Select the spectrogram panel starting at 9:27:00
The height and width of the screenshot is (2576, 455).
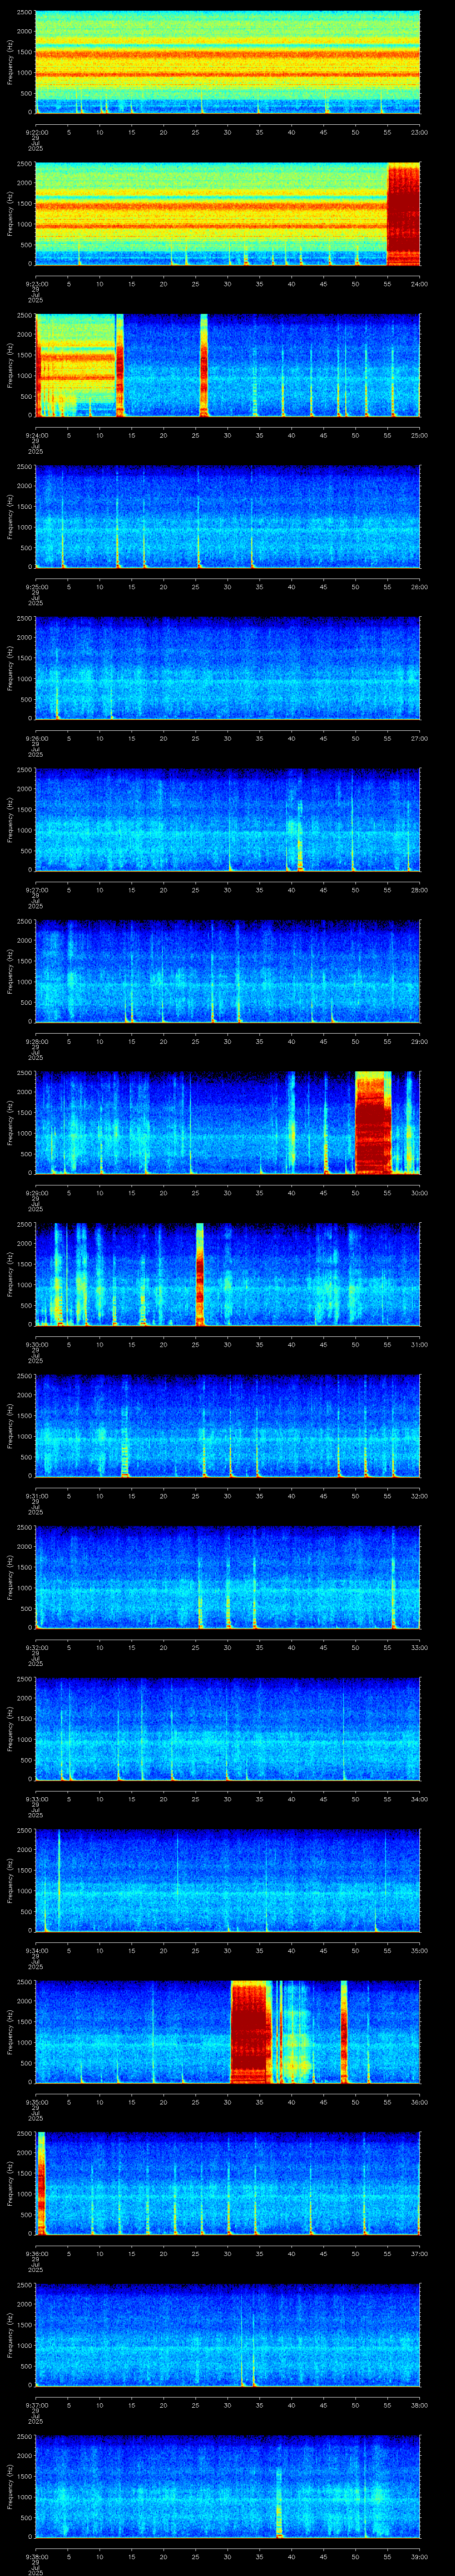227,820
